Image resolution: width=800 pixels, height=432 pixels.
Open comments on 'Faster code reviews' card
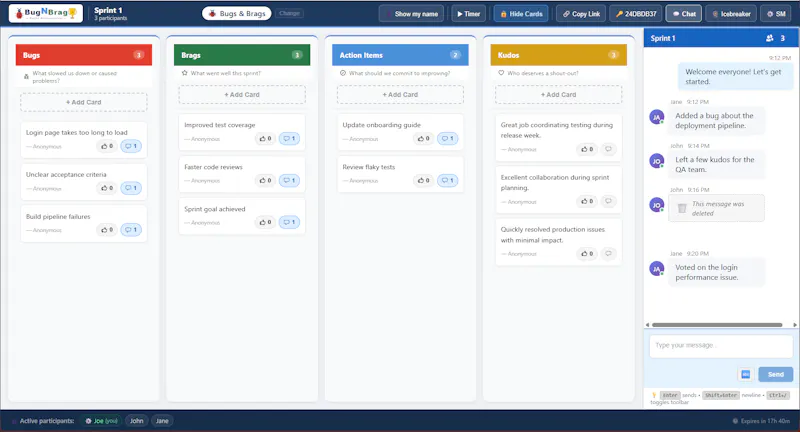289,181
